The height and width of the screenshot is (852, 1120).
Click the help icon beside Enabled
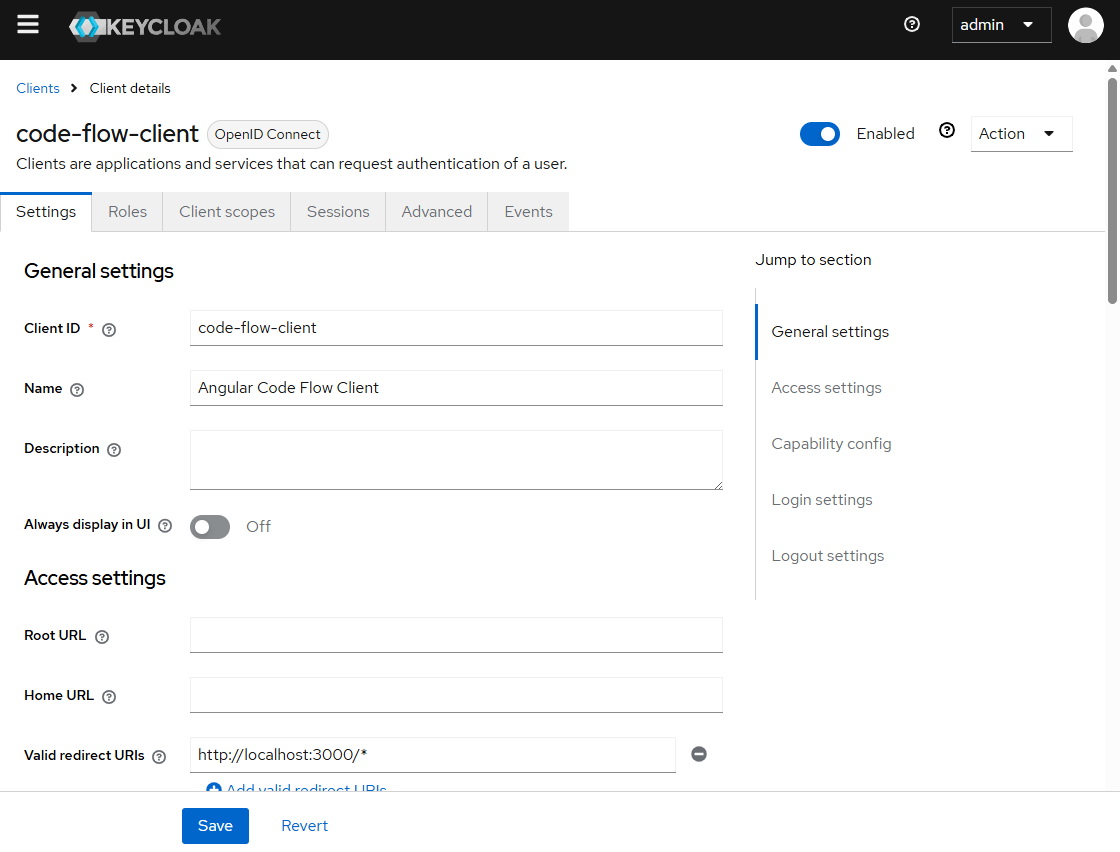point(946,130)
